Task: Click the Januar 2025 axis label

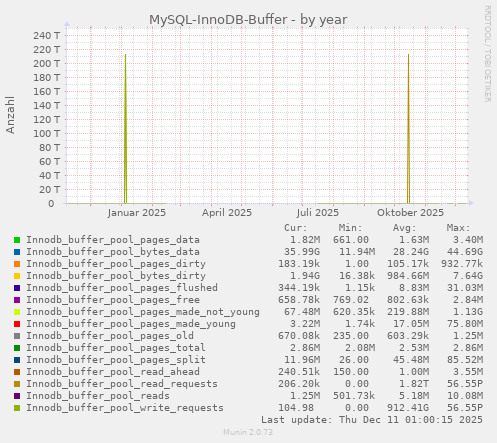Action: coord(137,213)
